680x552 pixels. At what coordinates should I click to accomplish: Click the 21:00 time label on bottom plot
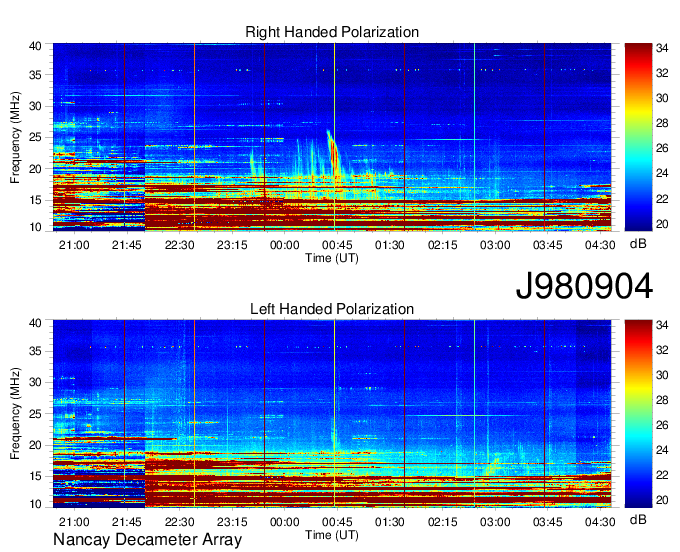pos(74,522)
